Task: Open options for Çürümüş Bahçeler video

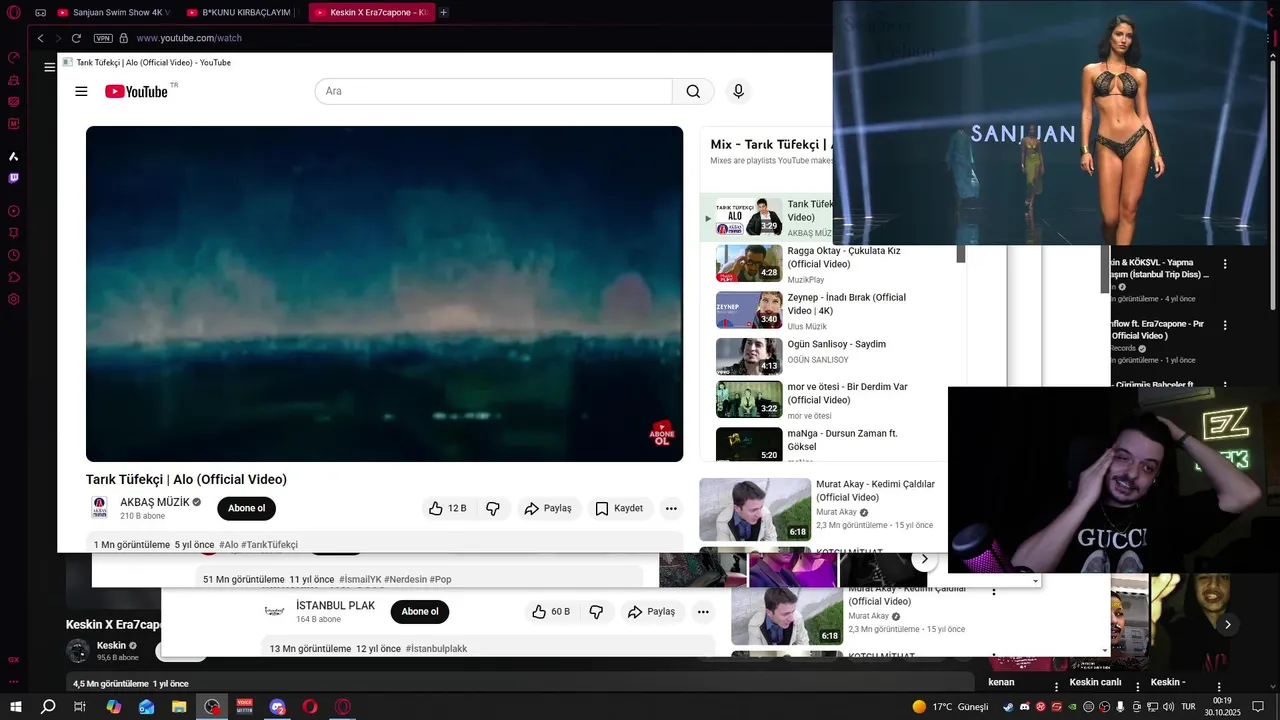Action: (x=1225, y=385)
